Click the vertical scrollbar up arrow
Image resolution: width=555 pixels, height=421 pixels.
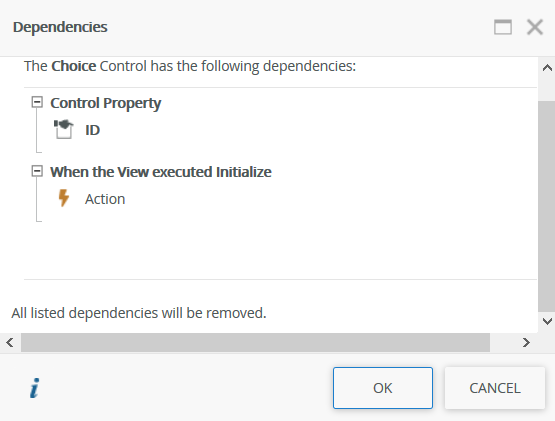coord(547,68)
